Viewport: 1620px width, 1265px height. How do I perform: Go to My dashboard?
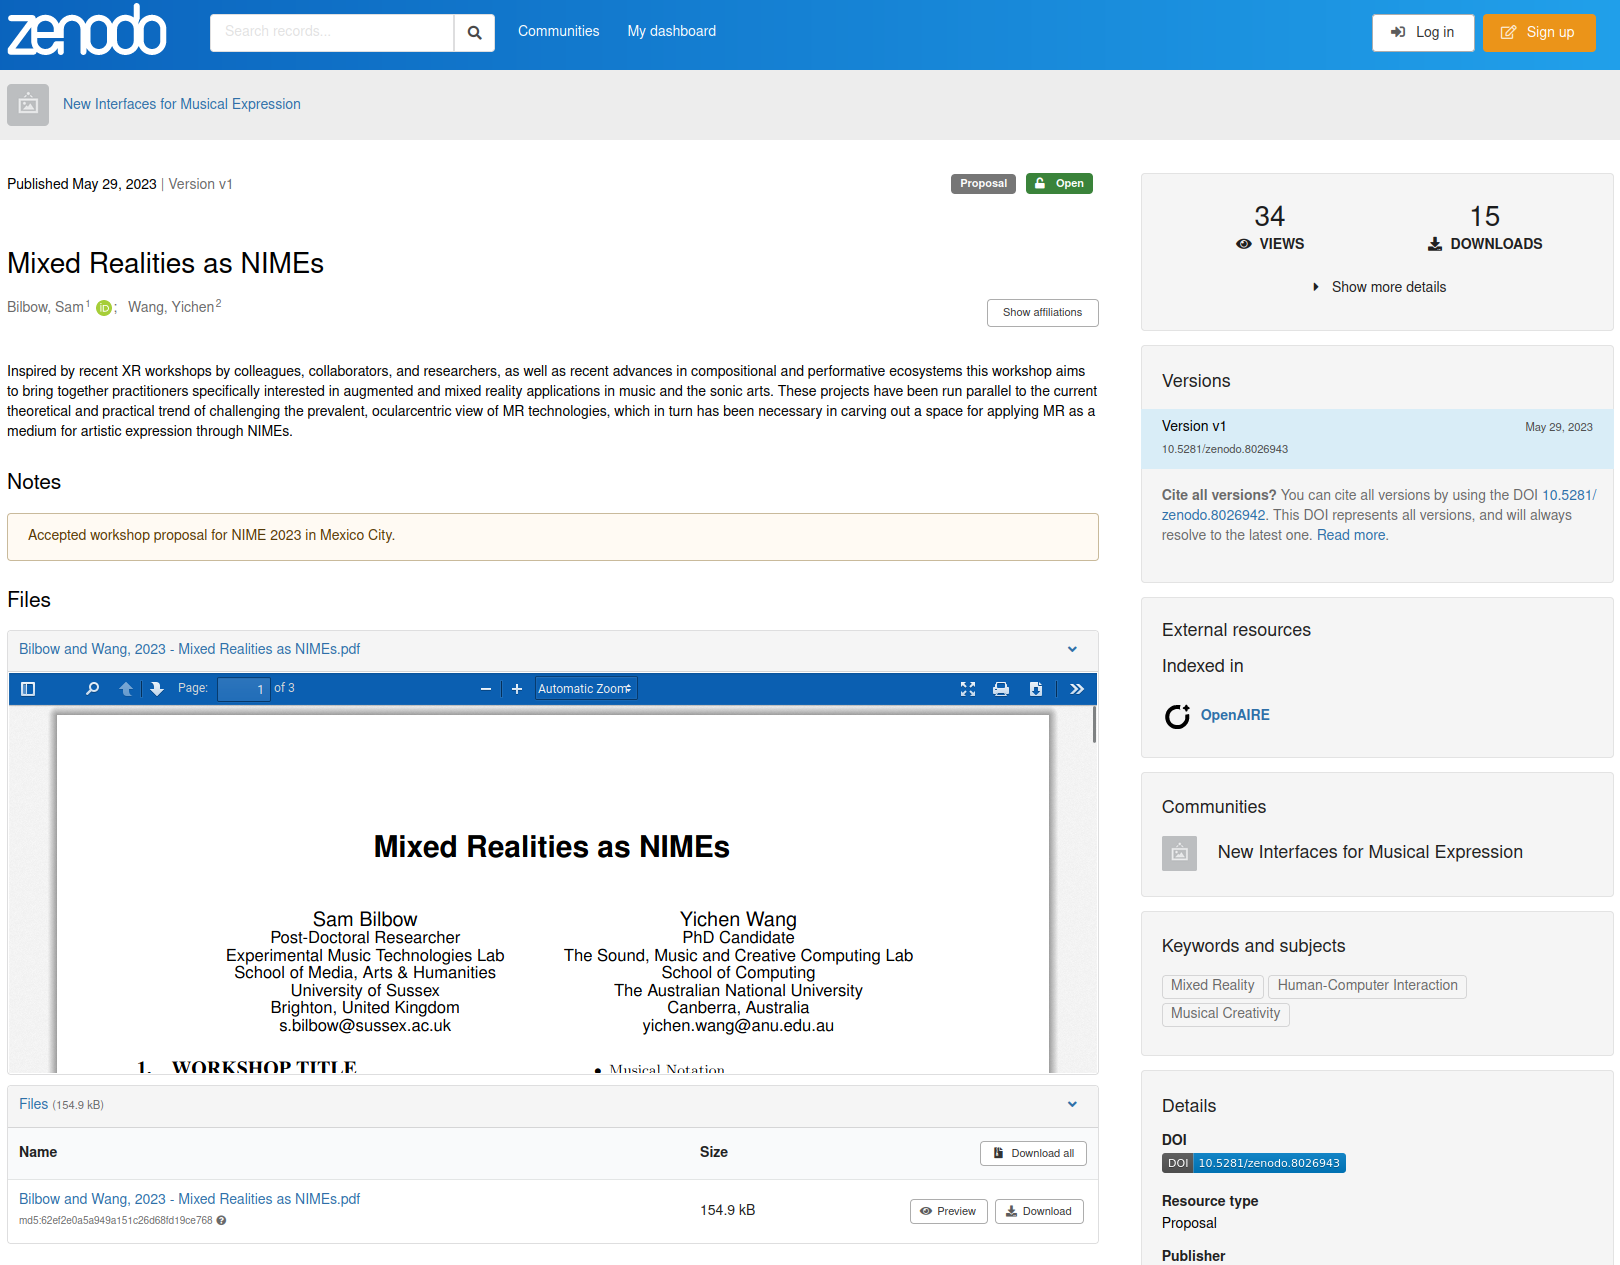click(671, 31)
